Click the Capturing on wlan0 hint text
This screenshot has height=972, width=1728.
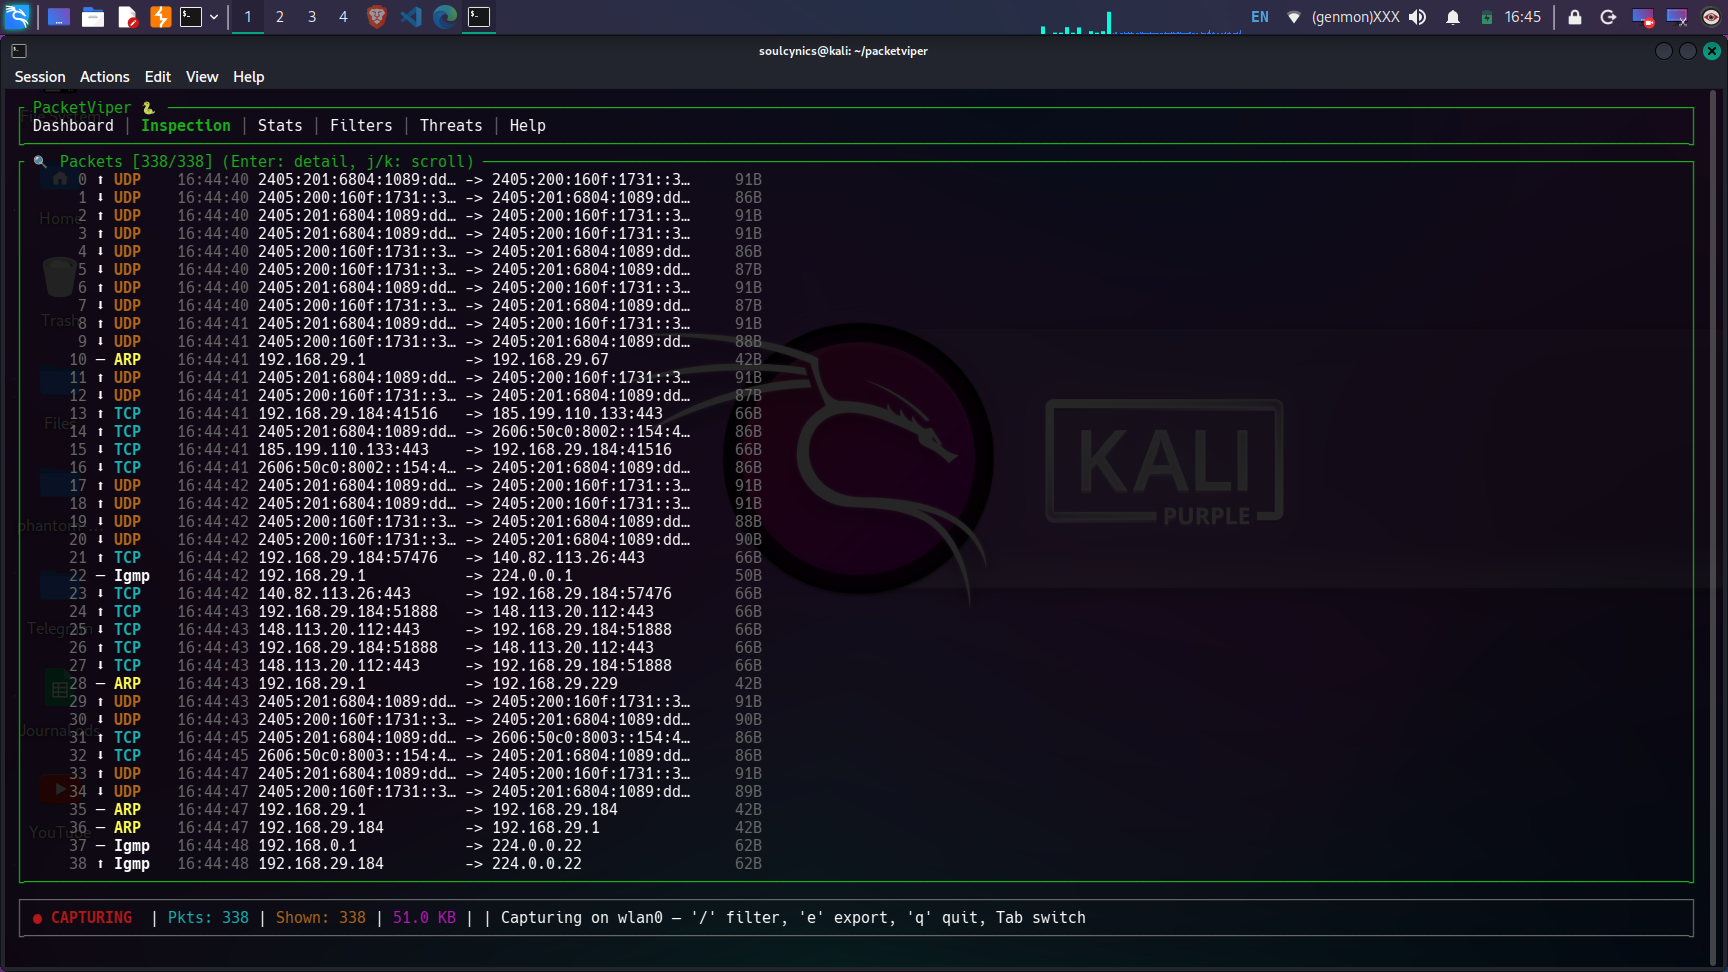pyautogui.click(x=793, y=918)
